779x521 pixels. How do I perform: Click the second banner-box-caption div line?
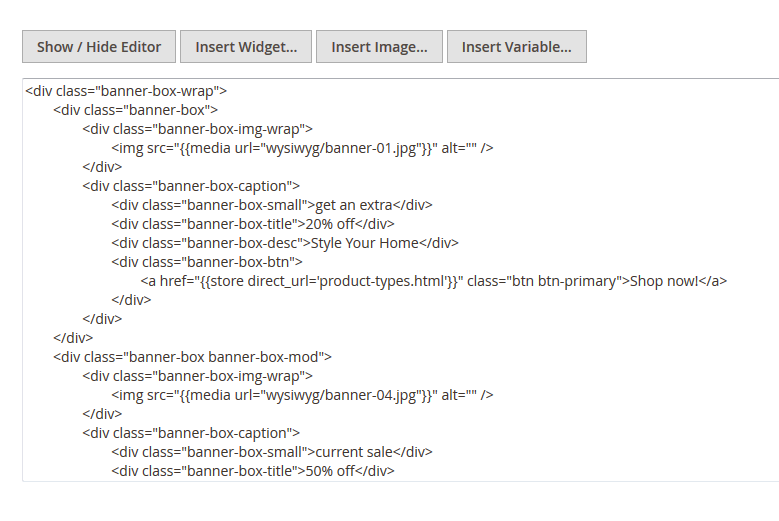(191, 433)
